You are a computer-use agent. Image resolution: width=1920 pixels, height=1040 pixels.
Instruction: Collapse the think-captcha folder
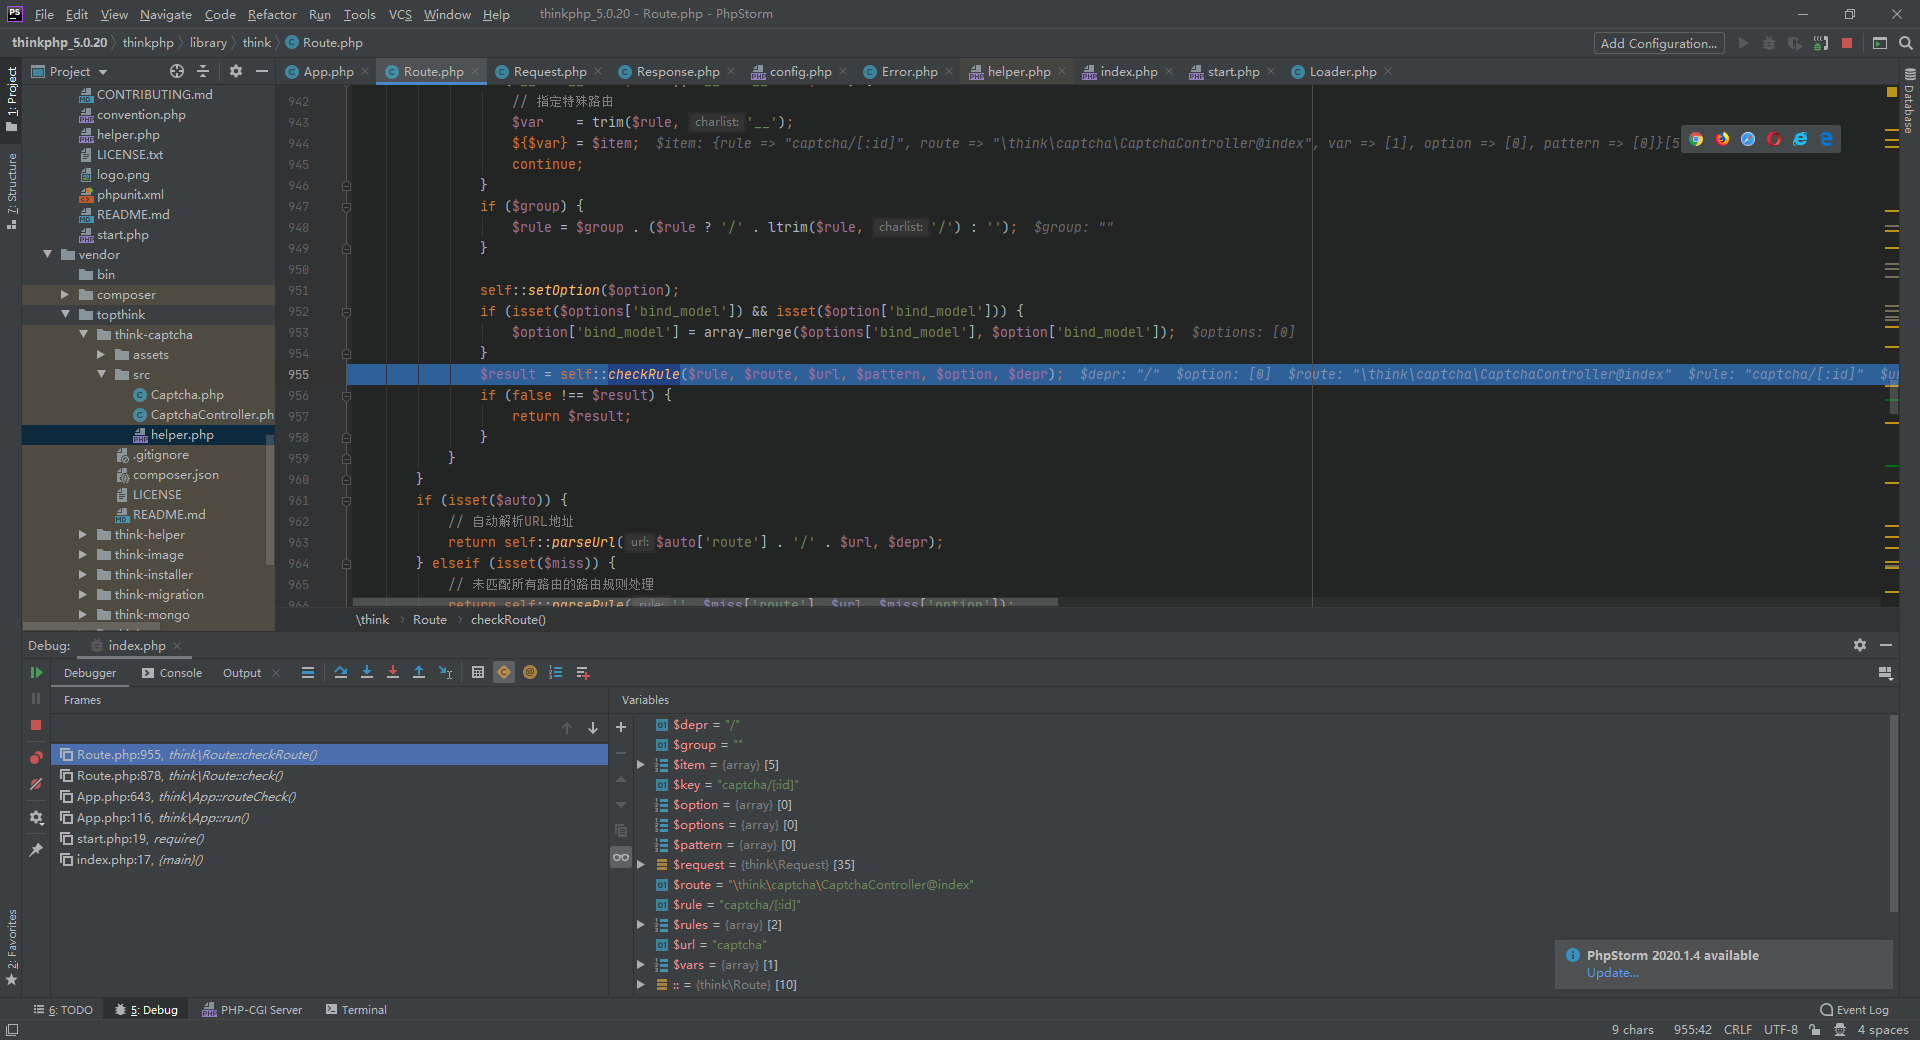tap(83, 334)
